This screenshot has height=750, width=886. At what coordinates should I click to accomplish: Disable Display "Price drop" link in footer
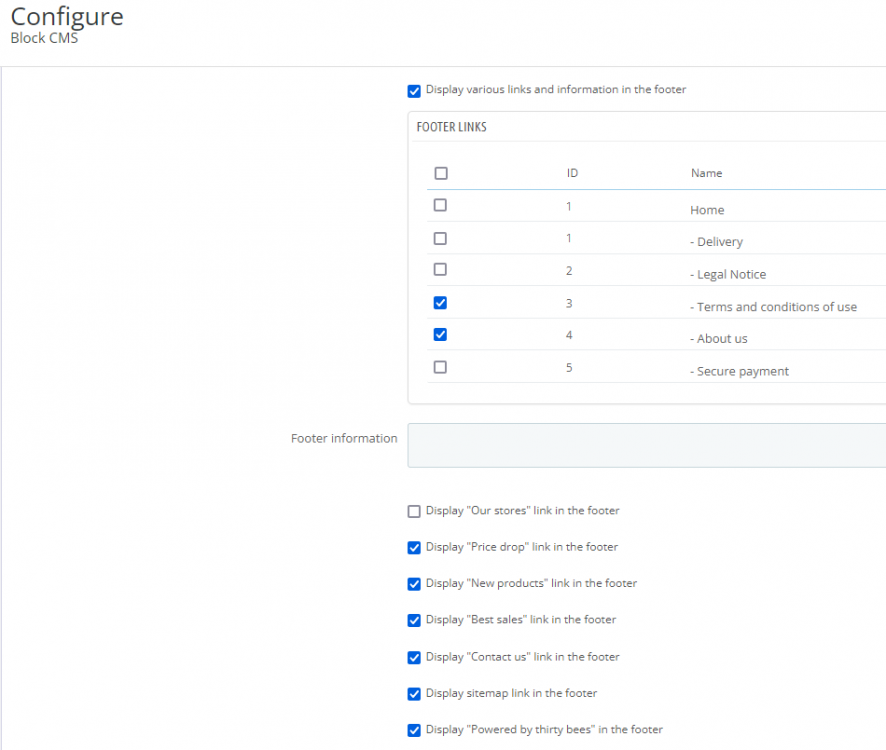point(414,548)
